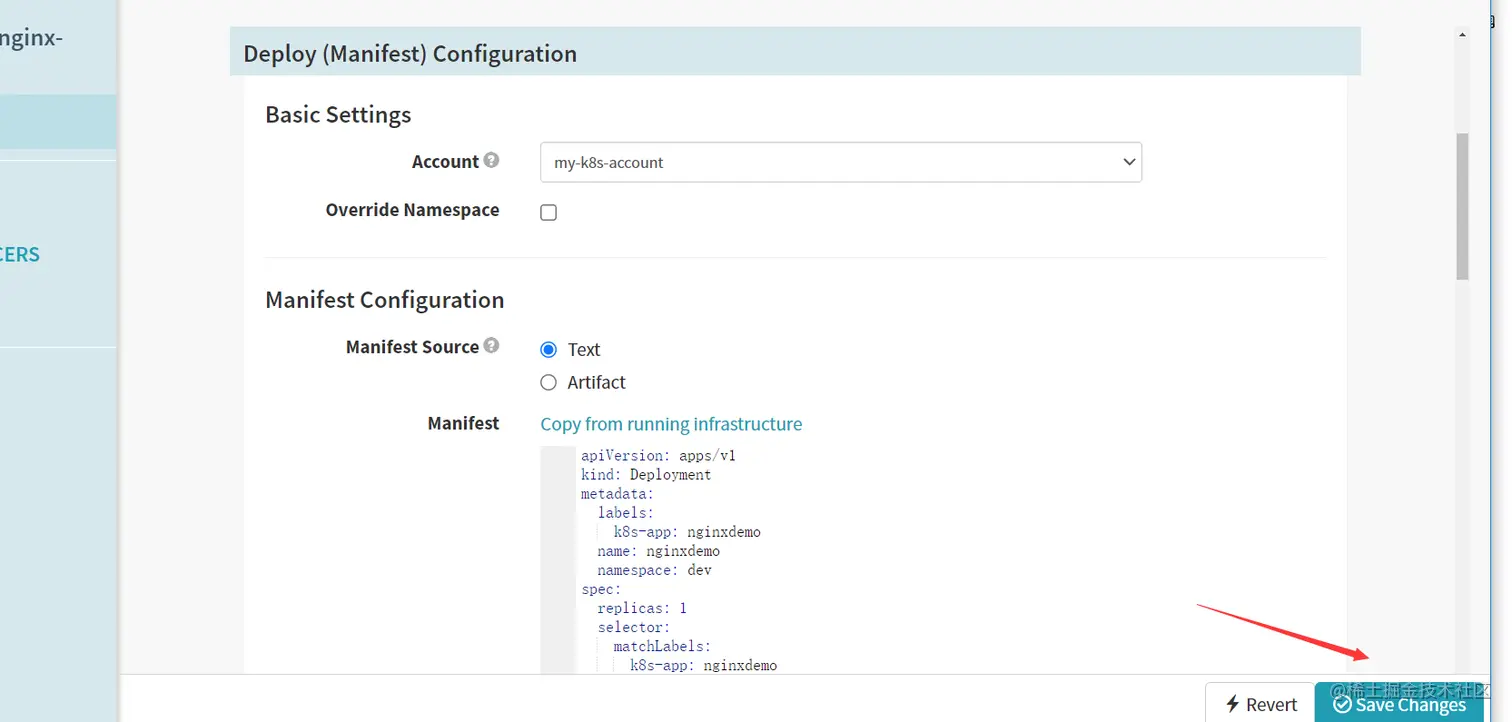This screenshot has height=722, width=1512.
Task: Click the scrollbar up arrow
Action: click(x=1462, y=35)
